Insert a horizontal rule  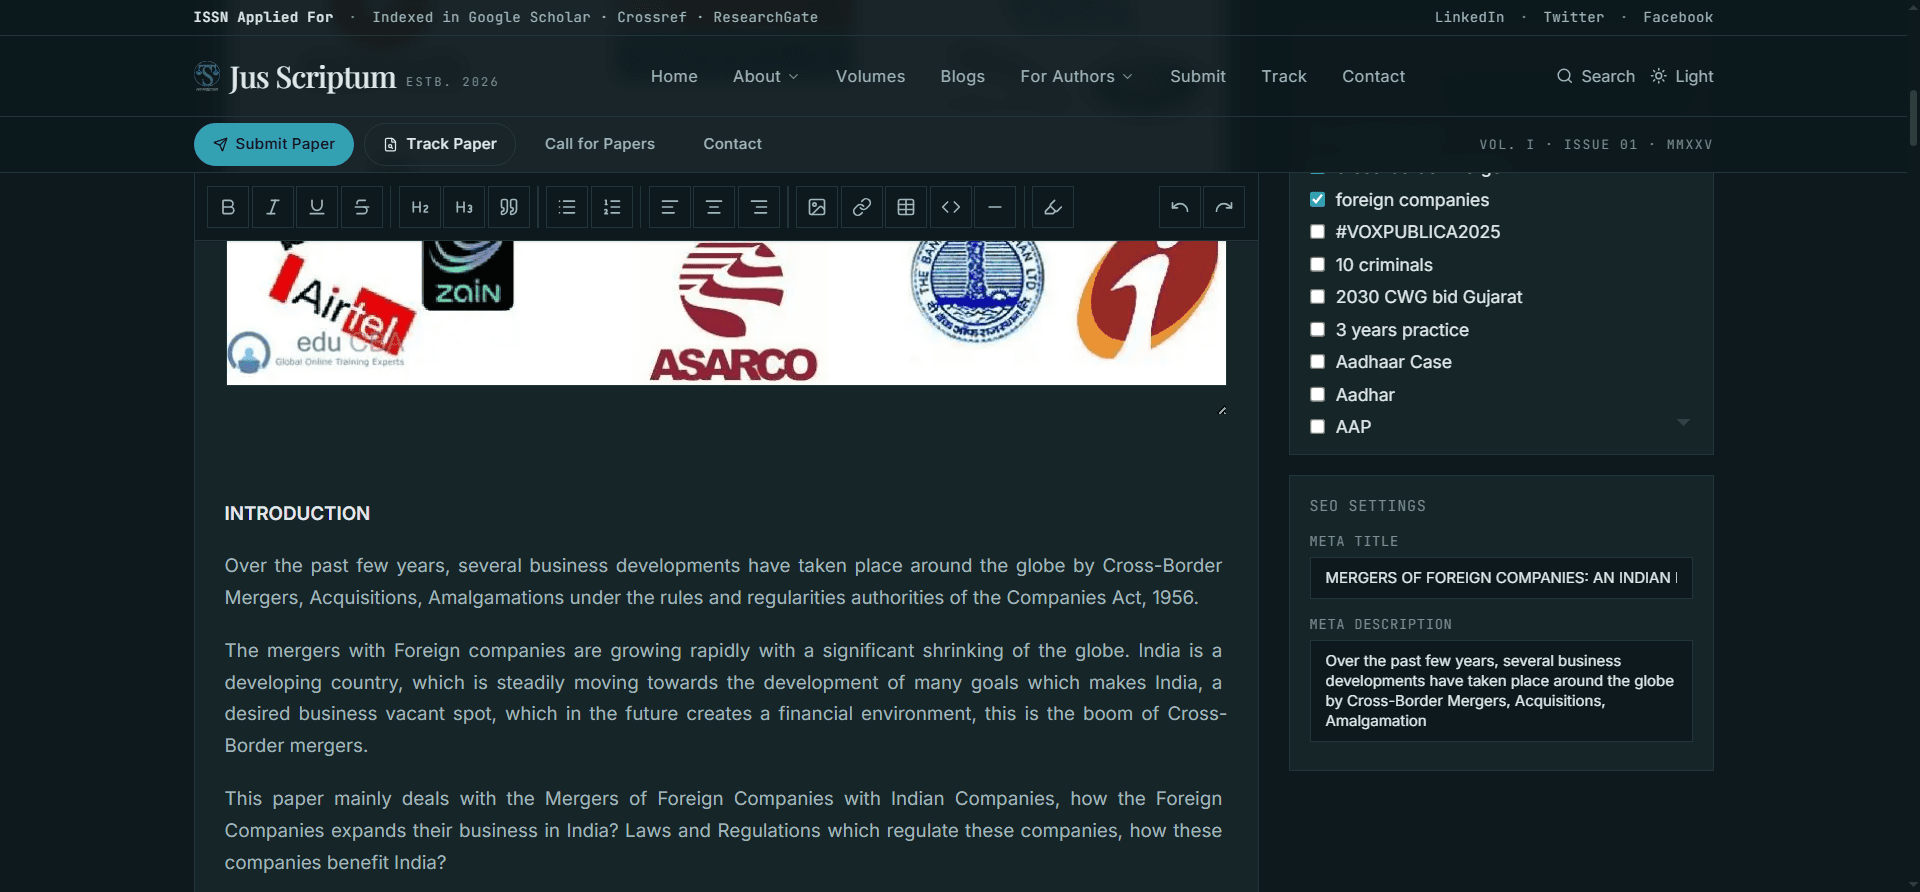tap(995, 207)
